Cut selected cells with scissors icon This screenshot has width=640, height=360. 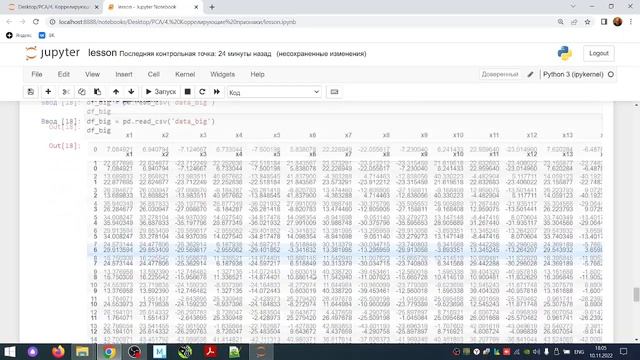65,92
